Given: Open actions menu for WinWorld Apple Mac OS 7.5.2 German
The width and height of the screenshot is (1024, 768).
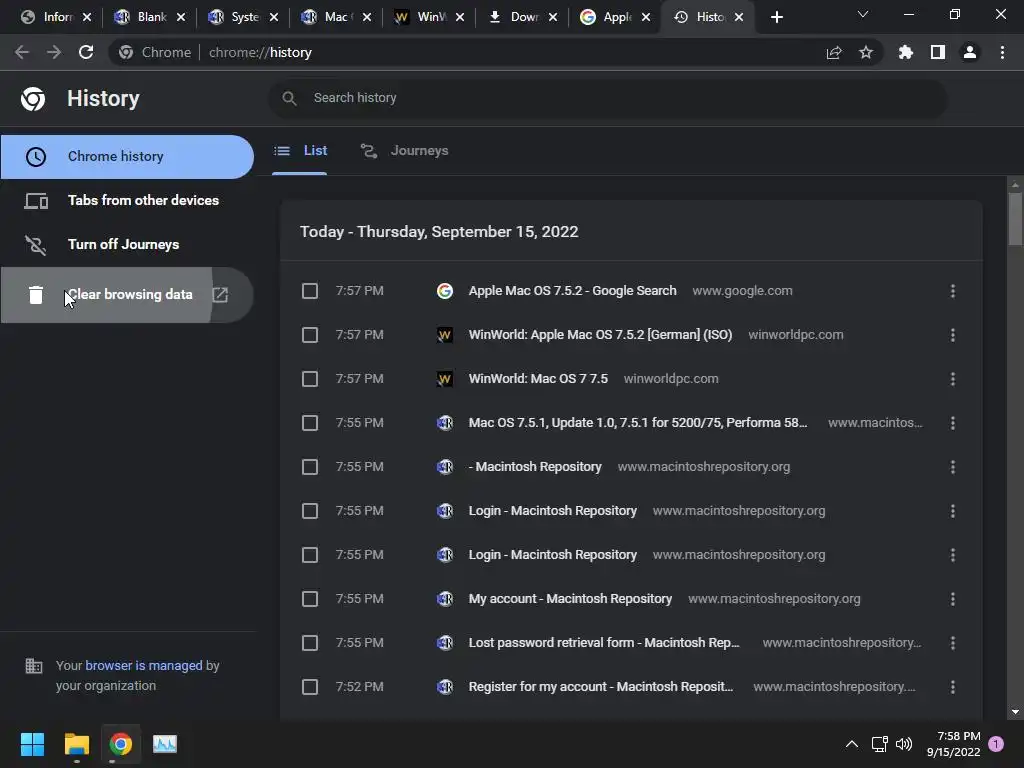Looking at the screenshot, I should tap(953, 335).
